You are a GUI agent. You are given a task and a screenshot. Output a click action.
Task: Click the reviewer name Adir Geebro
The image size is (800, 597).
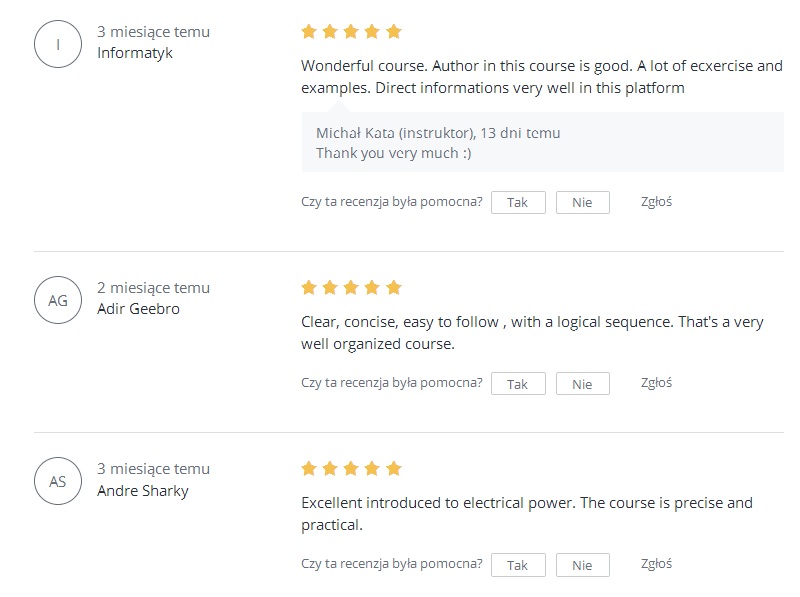tap(138, 309)
